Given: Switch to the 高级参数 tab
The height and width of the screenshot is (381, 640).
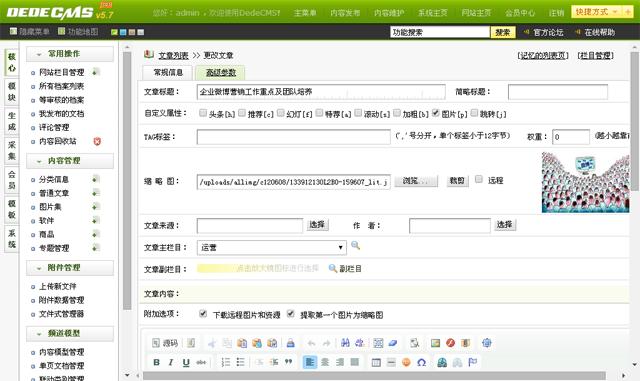Looking at the screenshot, I should (x=220, y=73).
